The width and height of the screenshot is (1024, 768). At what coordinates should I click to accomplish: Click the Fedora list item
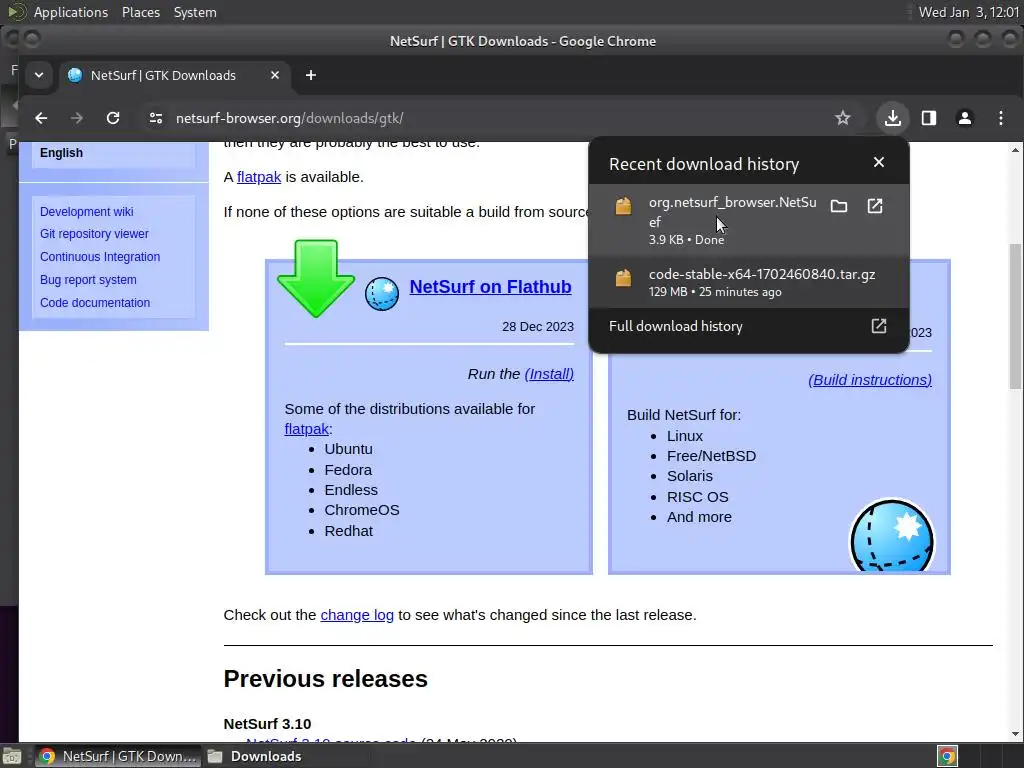click(x=348, y=470)
